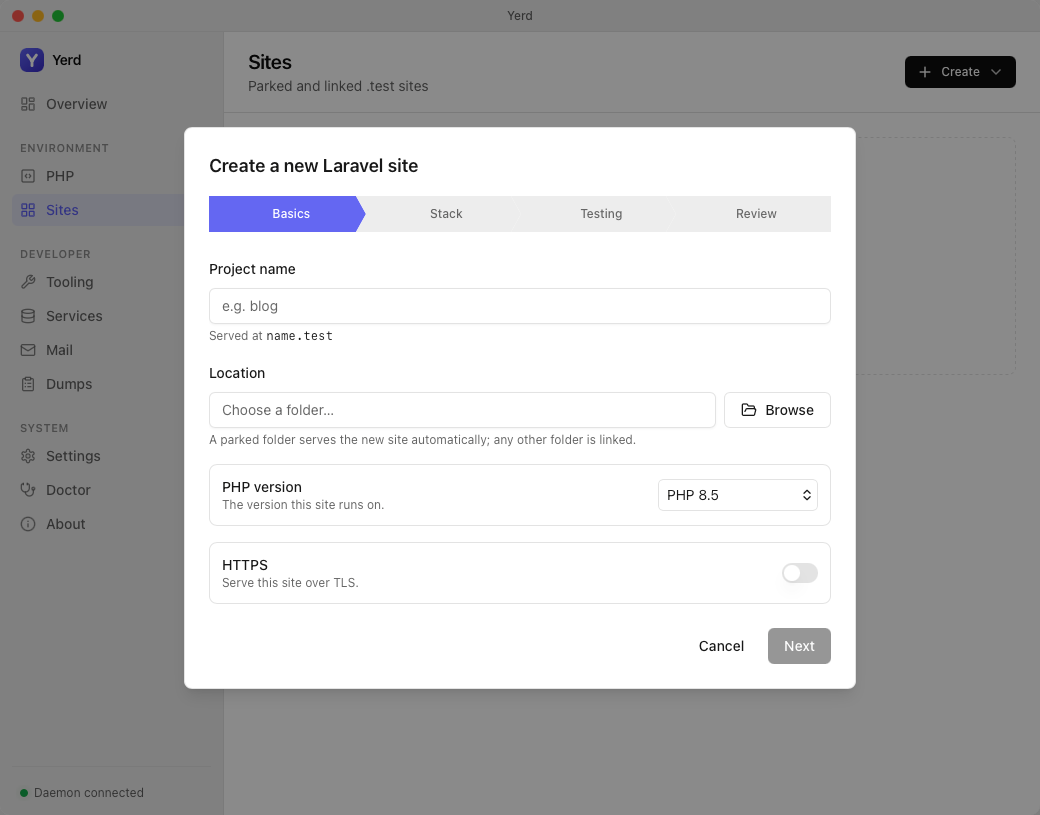This screenshot has width=1040, height=815.
Task: Click the Sites grid icon in sidebar
Action: pyautogui.click(x=28, y=210)
